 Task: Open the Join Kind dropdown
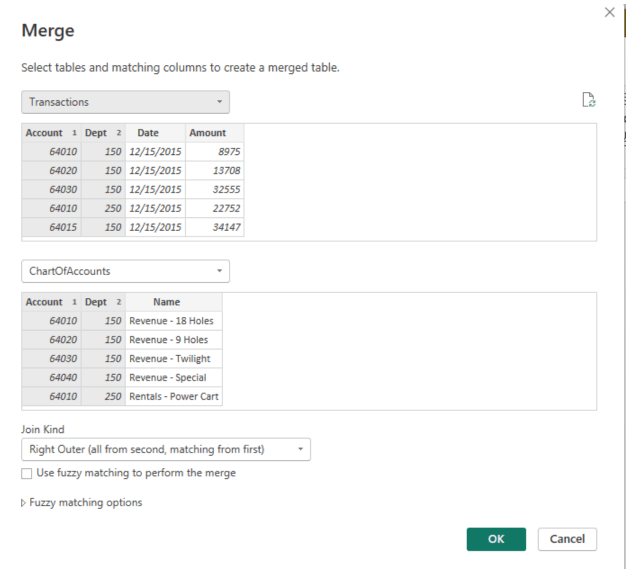coord(165,449)
